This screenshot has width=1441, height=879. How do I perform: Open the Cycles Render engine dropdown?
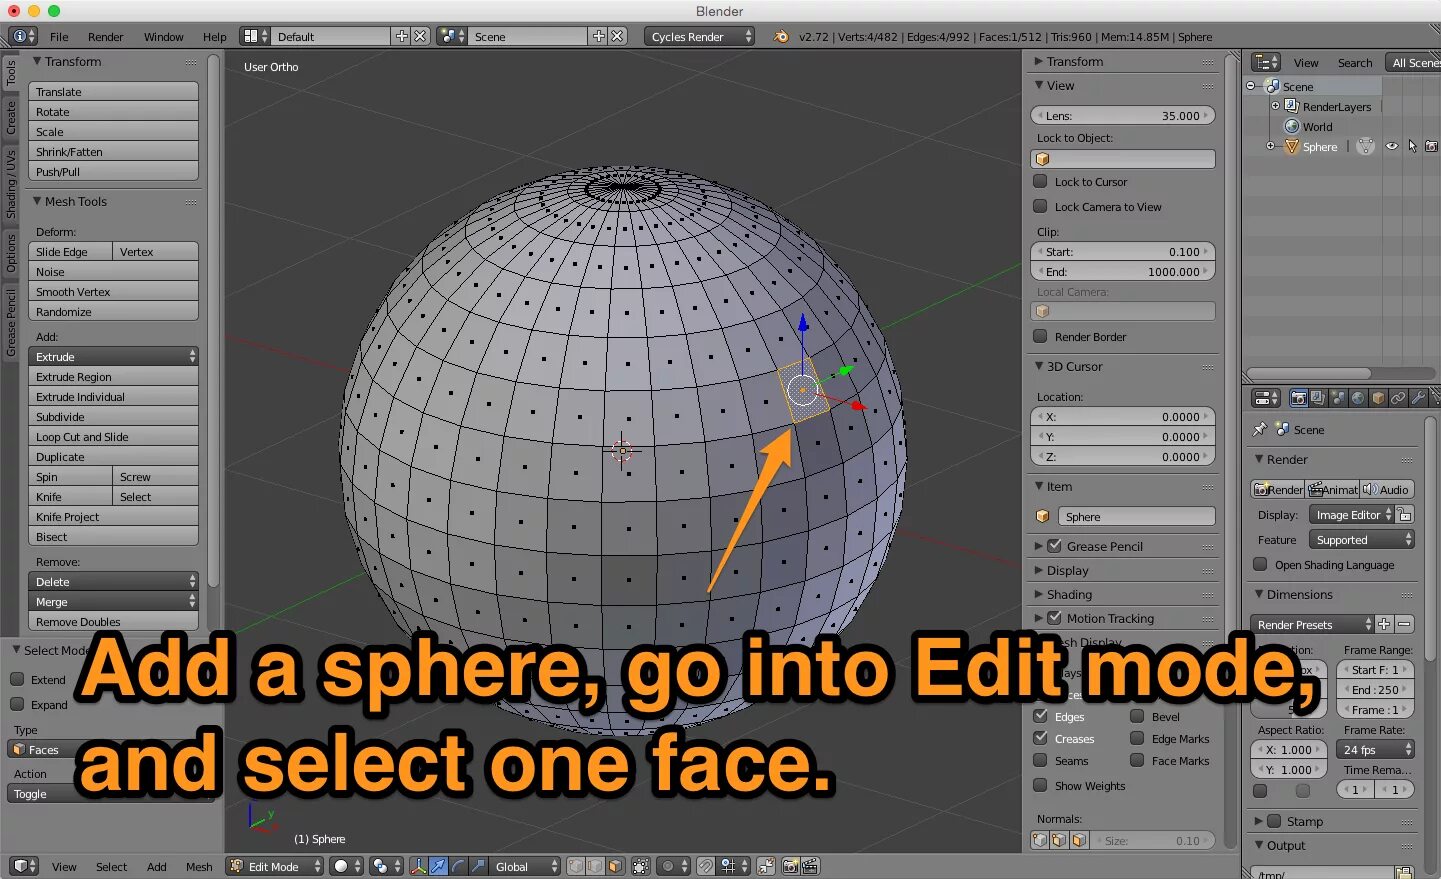(700, 36)
